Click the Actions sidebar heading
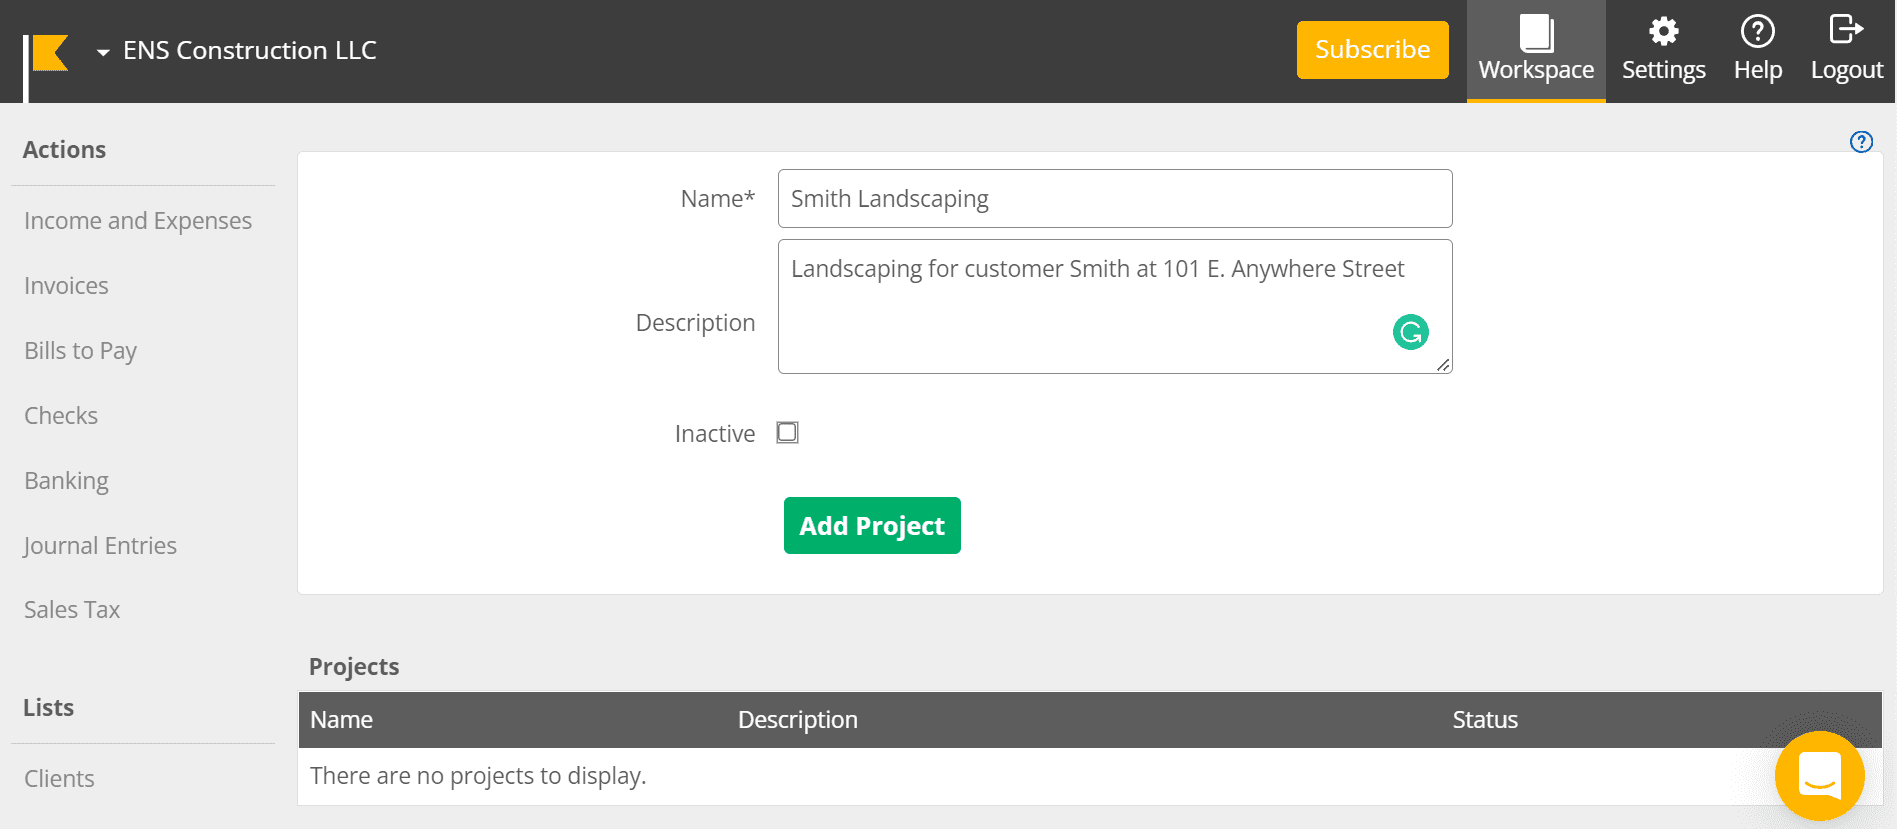 click(x=64, y=150)
